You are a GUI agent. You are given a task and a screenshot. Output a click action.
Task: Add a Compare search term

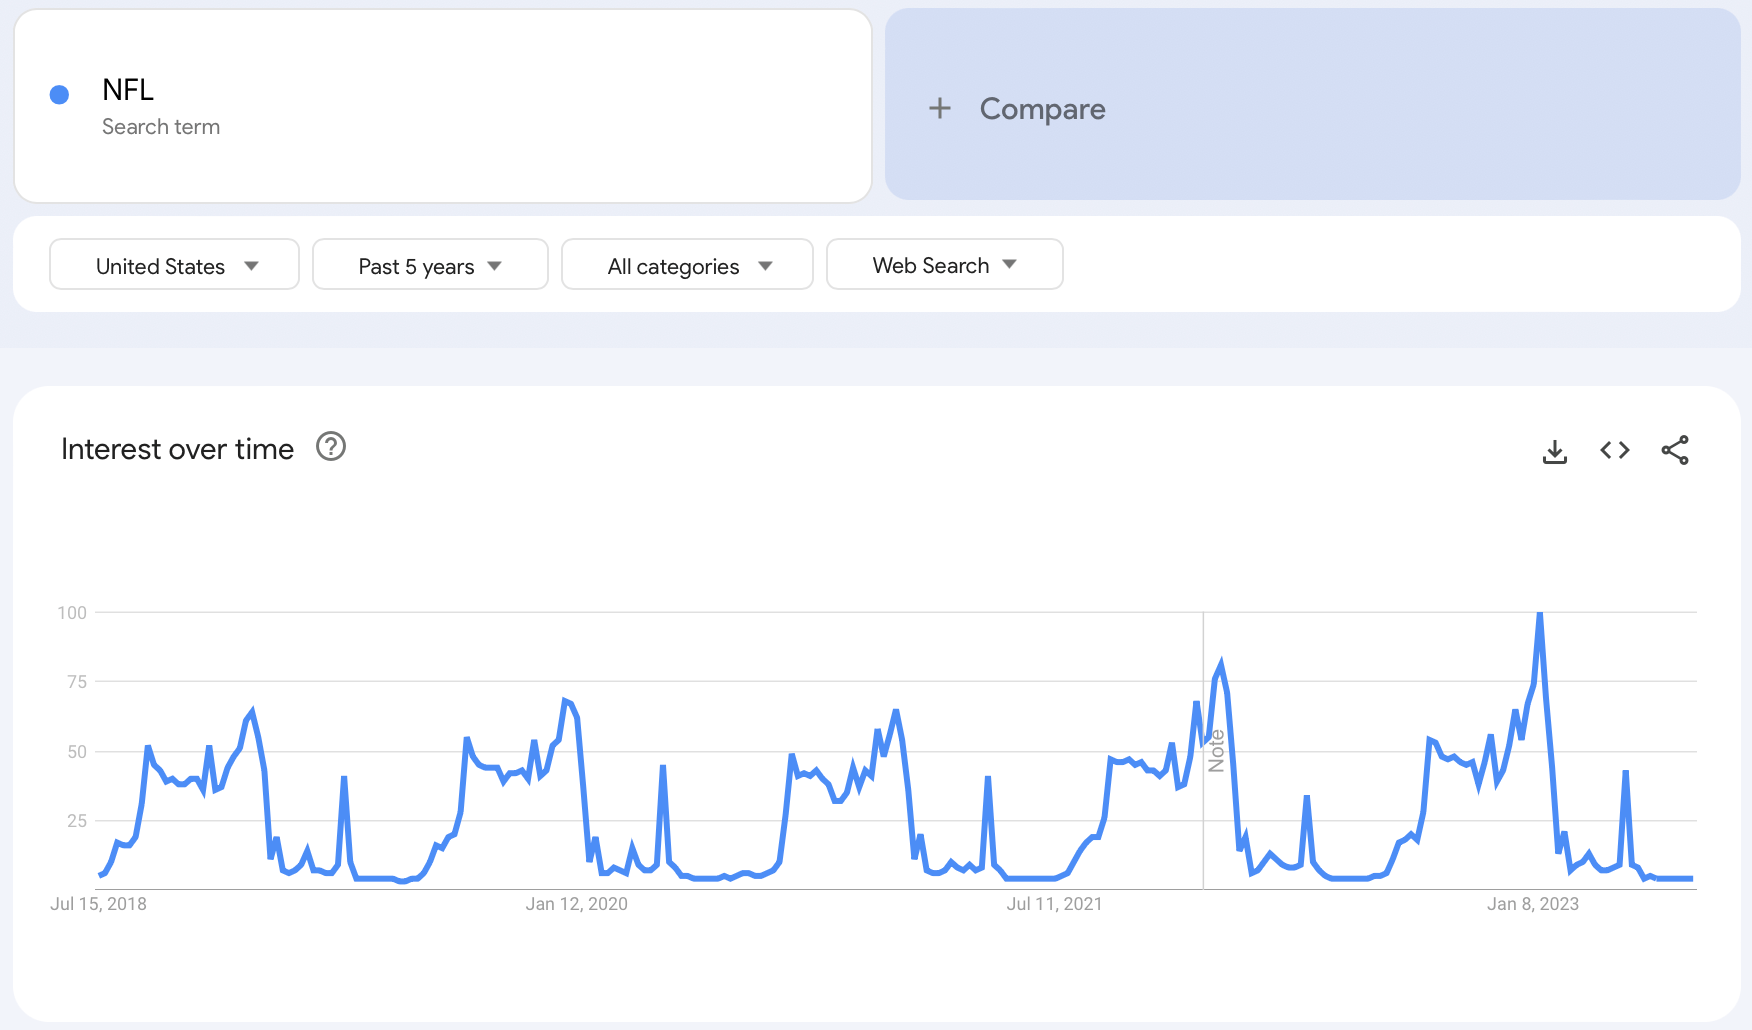point(1313,105)
